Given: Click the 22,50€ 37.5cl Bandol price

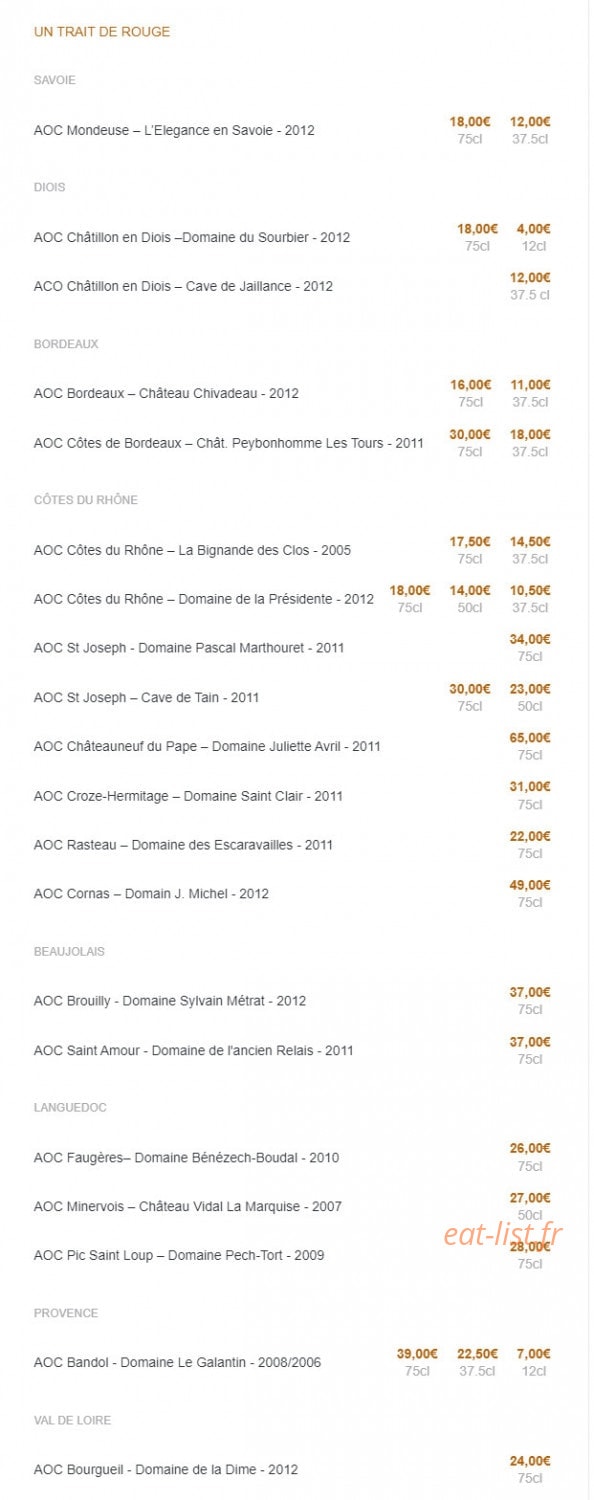Looking at the screenshot, I should (x=478, y=1354).
